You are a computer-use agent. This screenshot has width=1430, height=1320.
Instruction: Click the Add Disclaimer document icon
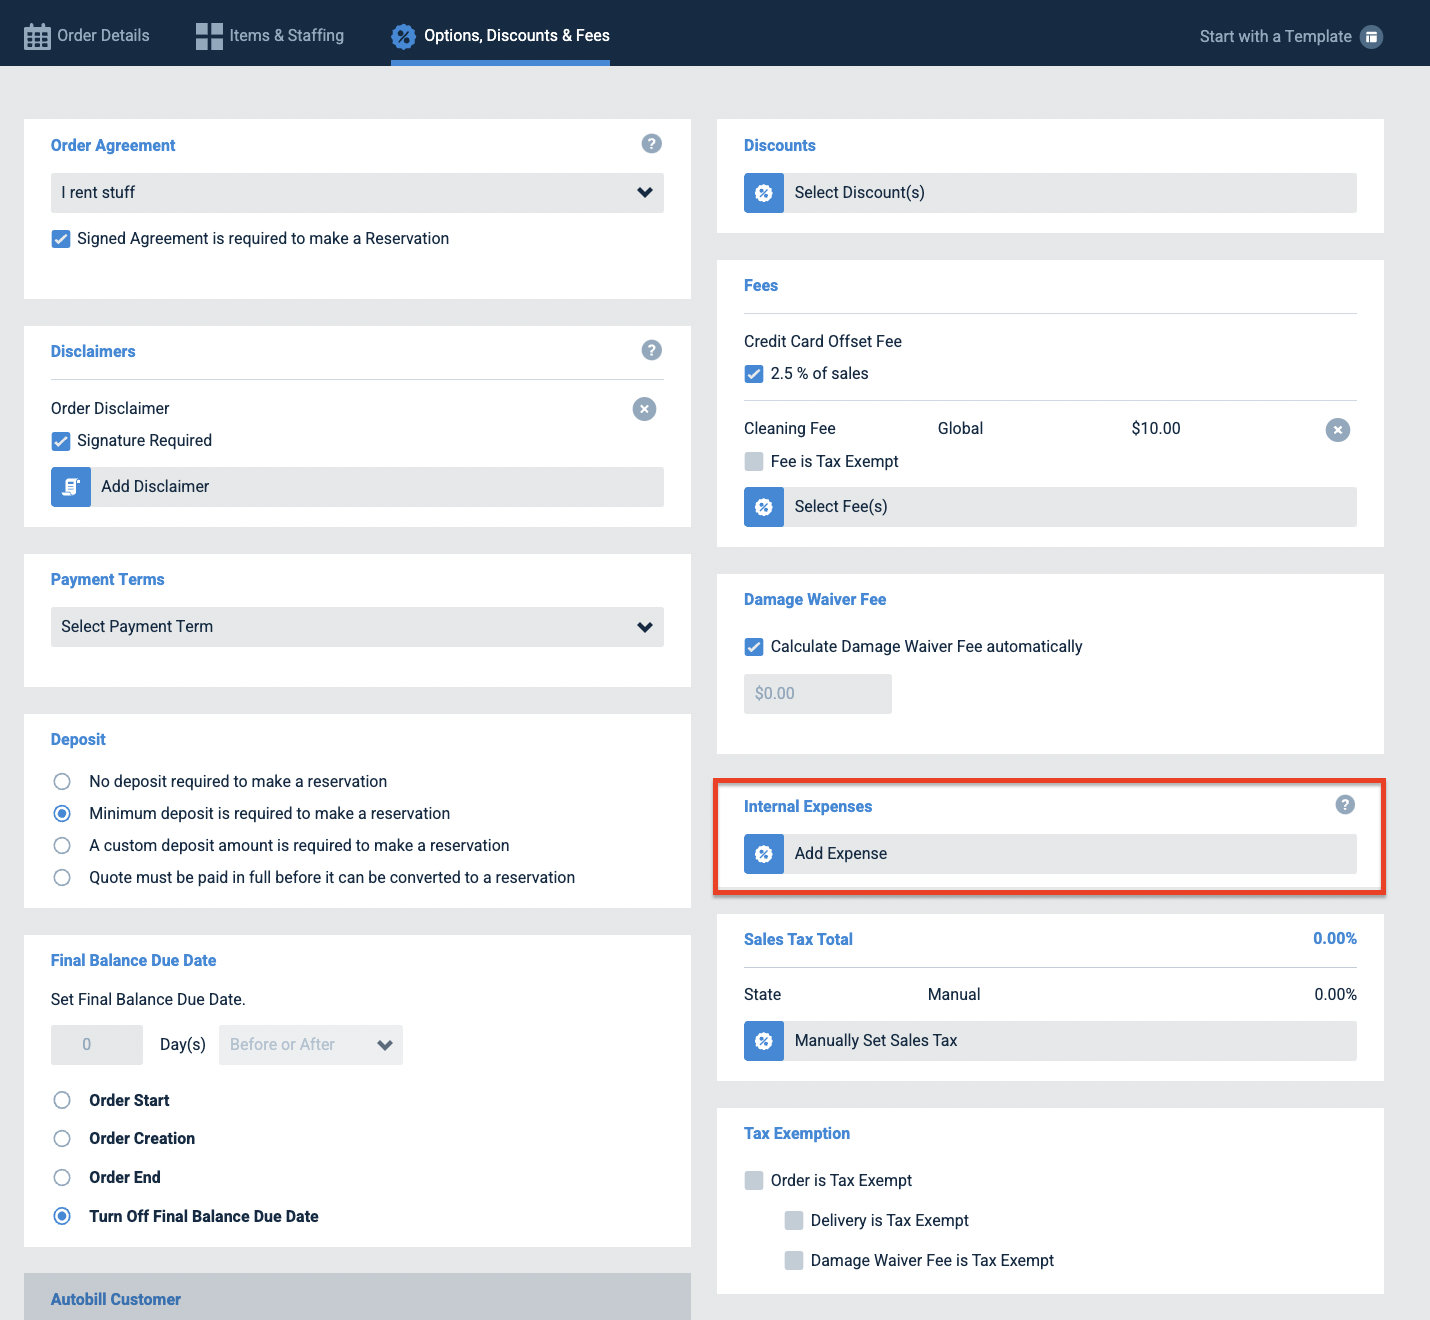pyautogui.click(x=71, y=487)
